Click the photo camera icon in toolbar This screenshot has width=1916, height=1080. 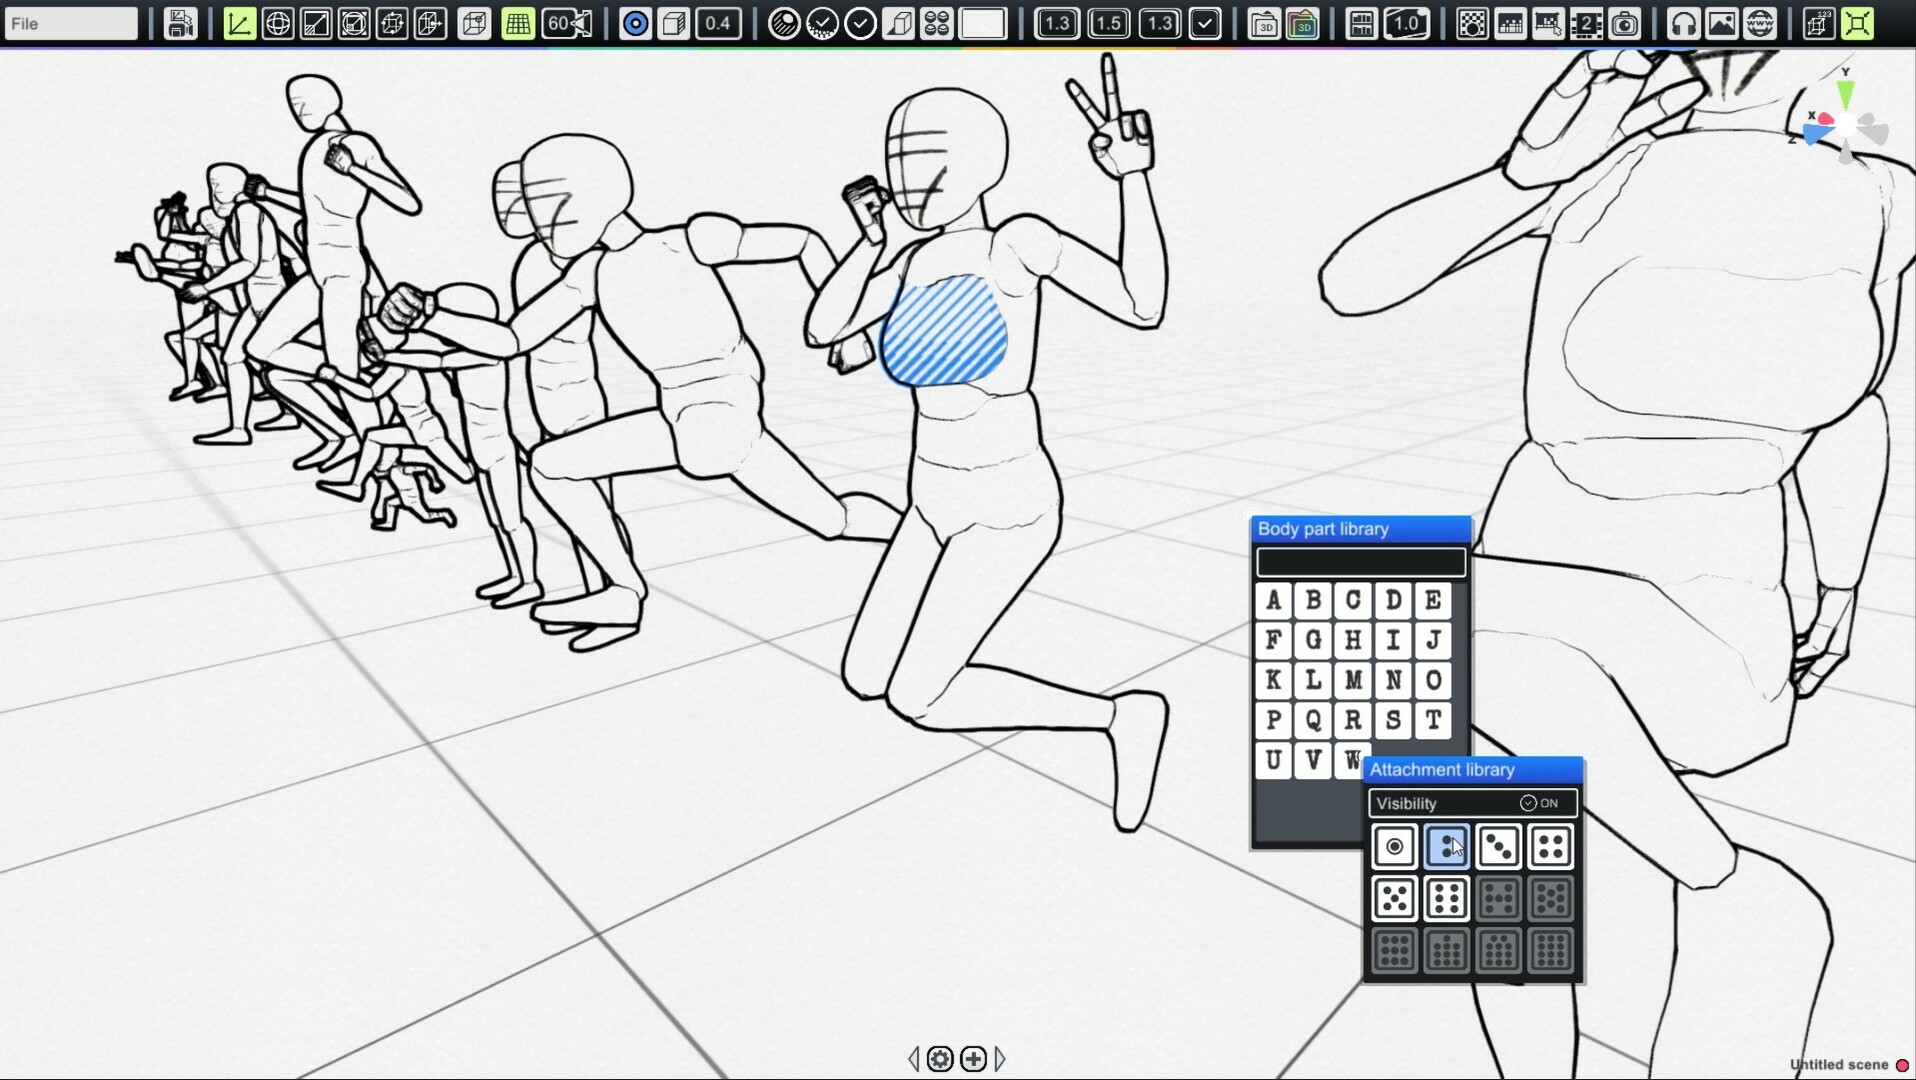point(1625,23)
